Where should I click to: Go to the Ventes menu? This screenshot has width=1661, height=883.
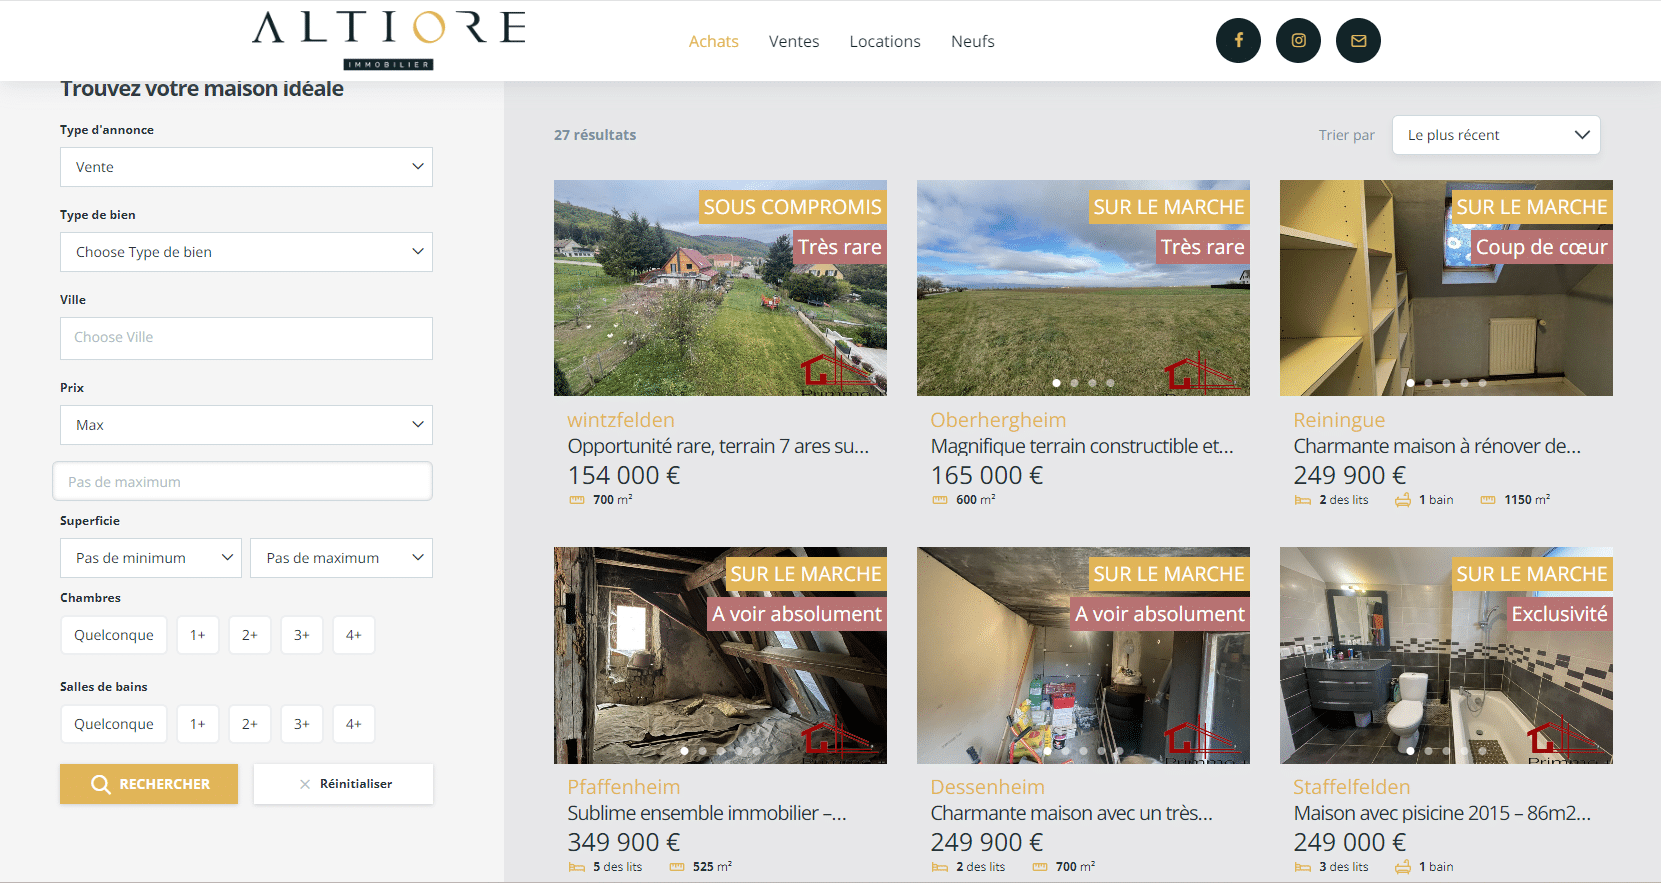(794, 41)
